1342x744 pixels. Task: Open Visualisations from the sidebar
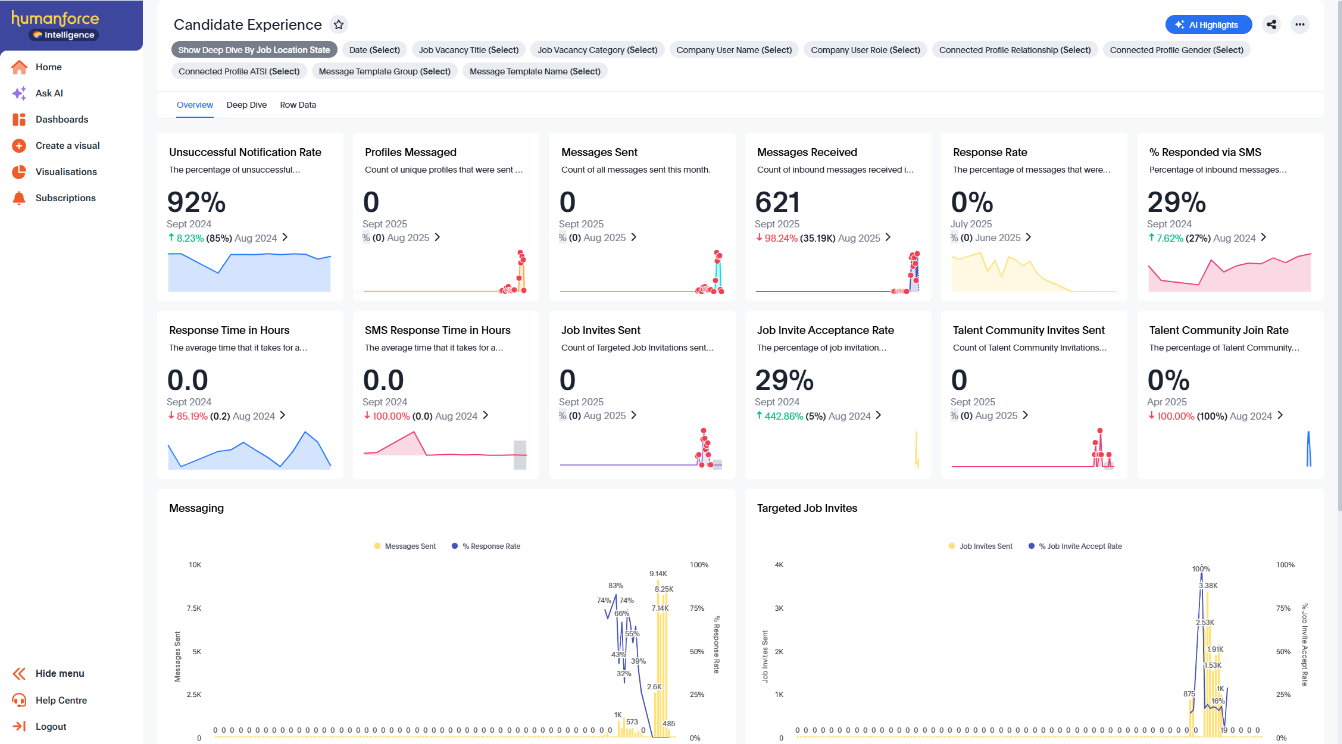(x=16, y=171)
